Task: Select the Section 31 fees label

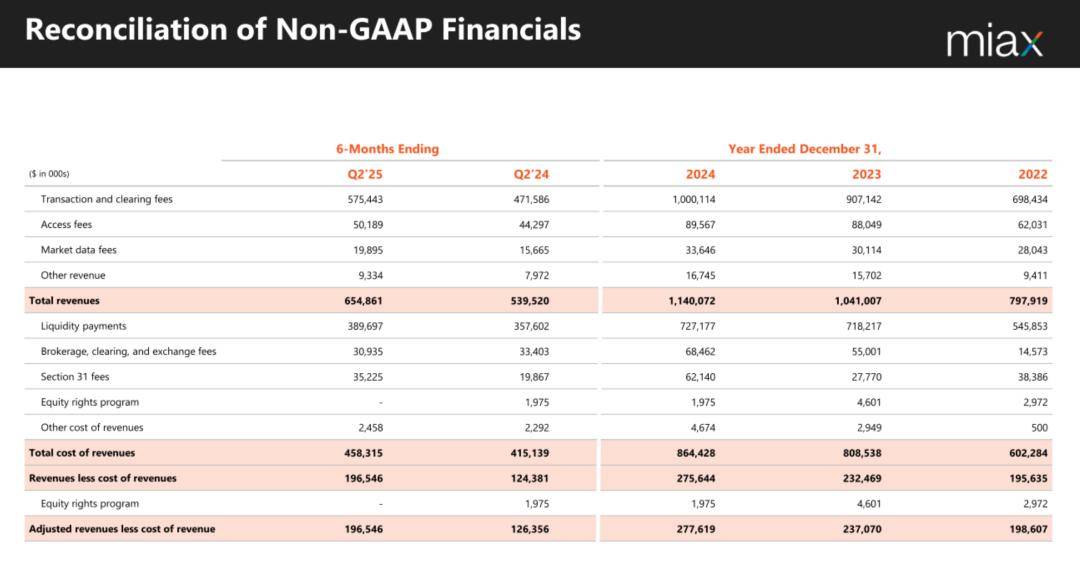Action: tap(74, 377)
